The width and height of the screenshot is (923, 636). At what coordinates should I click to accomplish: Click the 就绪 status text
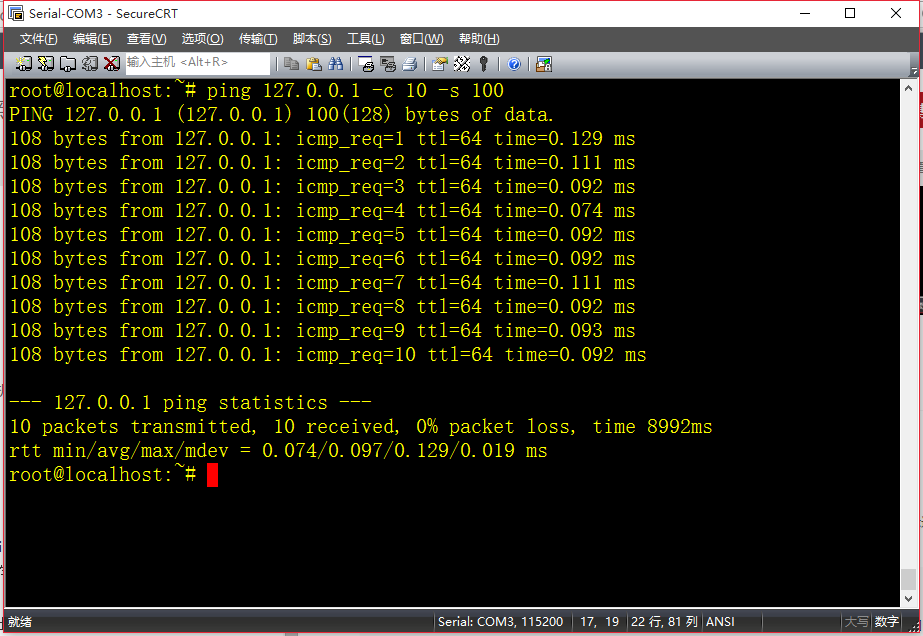[20, 622]
